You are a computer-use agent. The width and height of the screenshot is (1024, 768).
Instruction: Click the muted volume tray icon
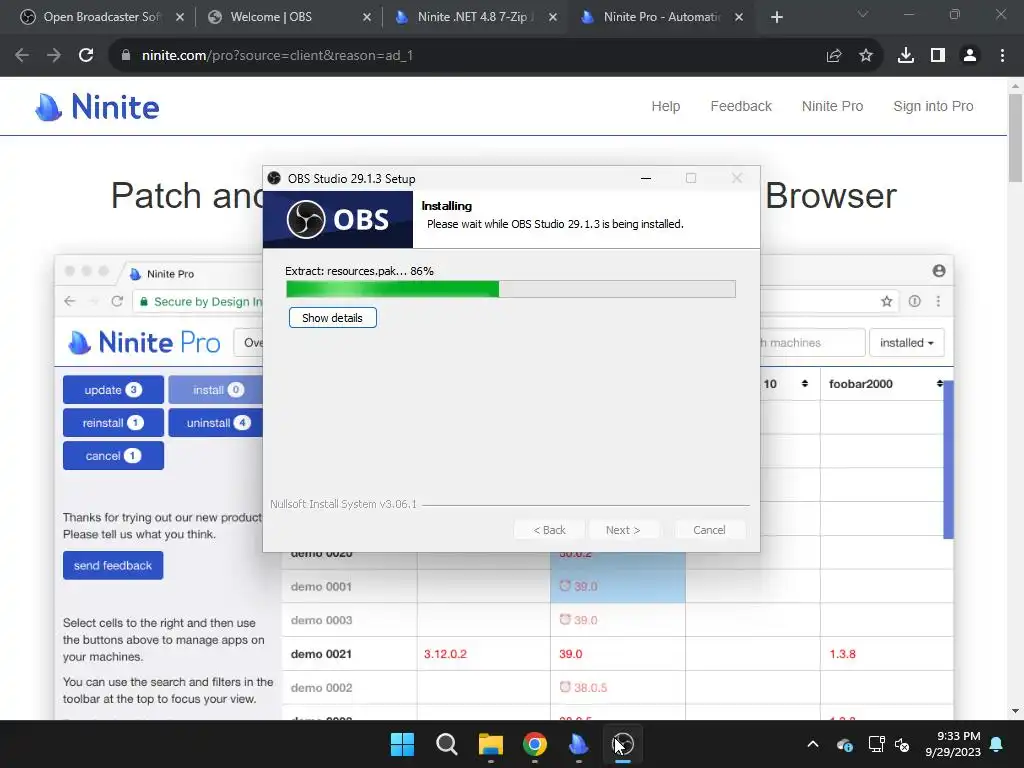click(903, 744)
